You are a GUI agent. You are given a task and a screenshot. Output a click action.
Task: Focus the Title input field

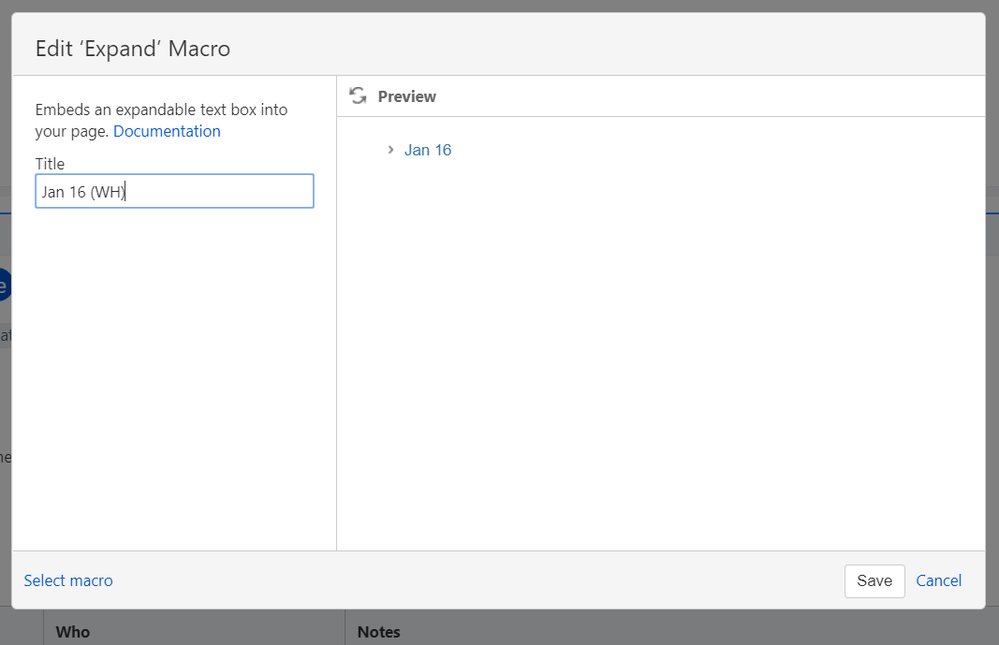click(175, 191)
